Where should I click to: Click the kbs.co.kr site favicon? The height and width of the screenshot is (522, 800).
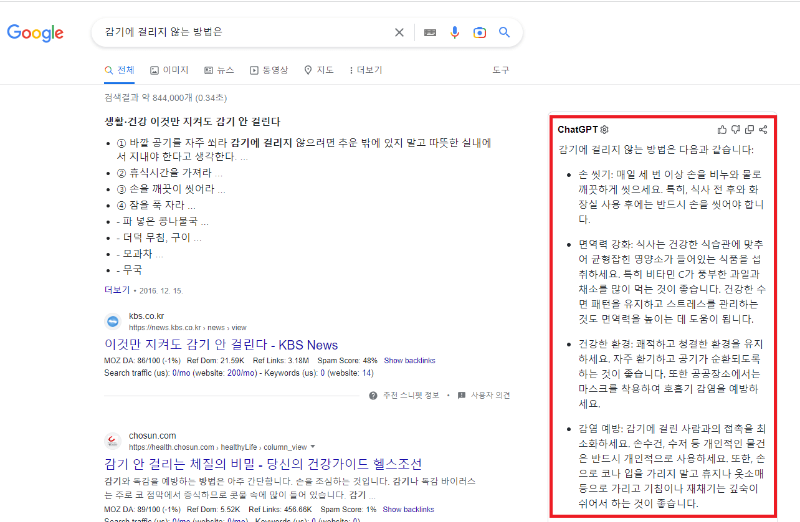tap(113, 321)
